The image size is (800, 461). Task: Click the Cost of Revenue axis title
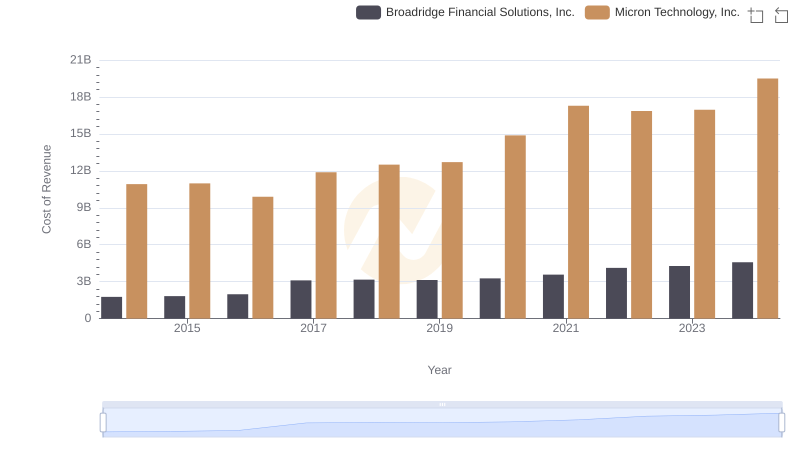tap(46, 189)
